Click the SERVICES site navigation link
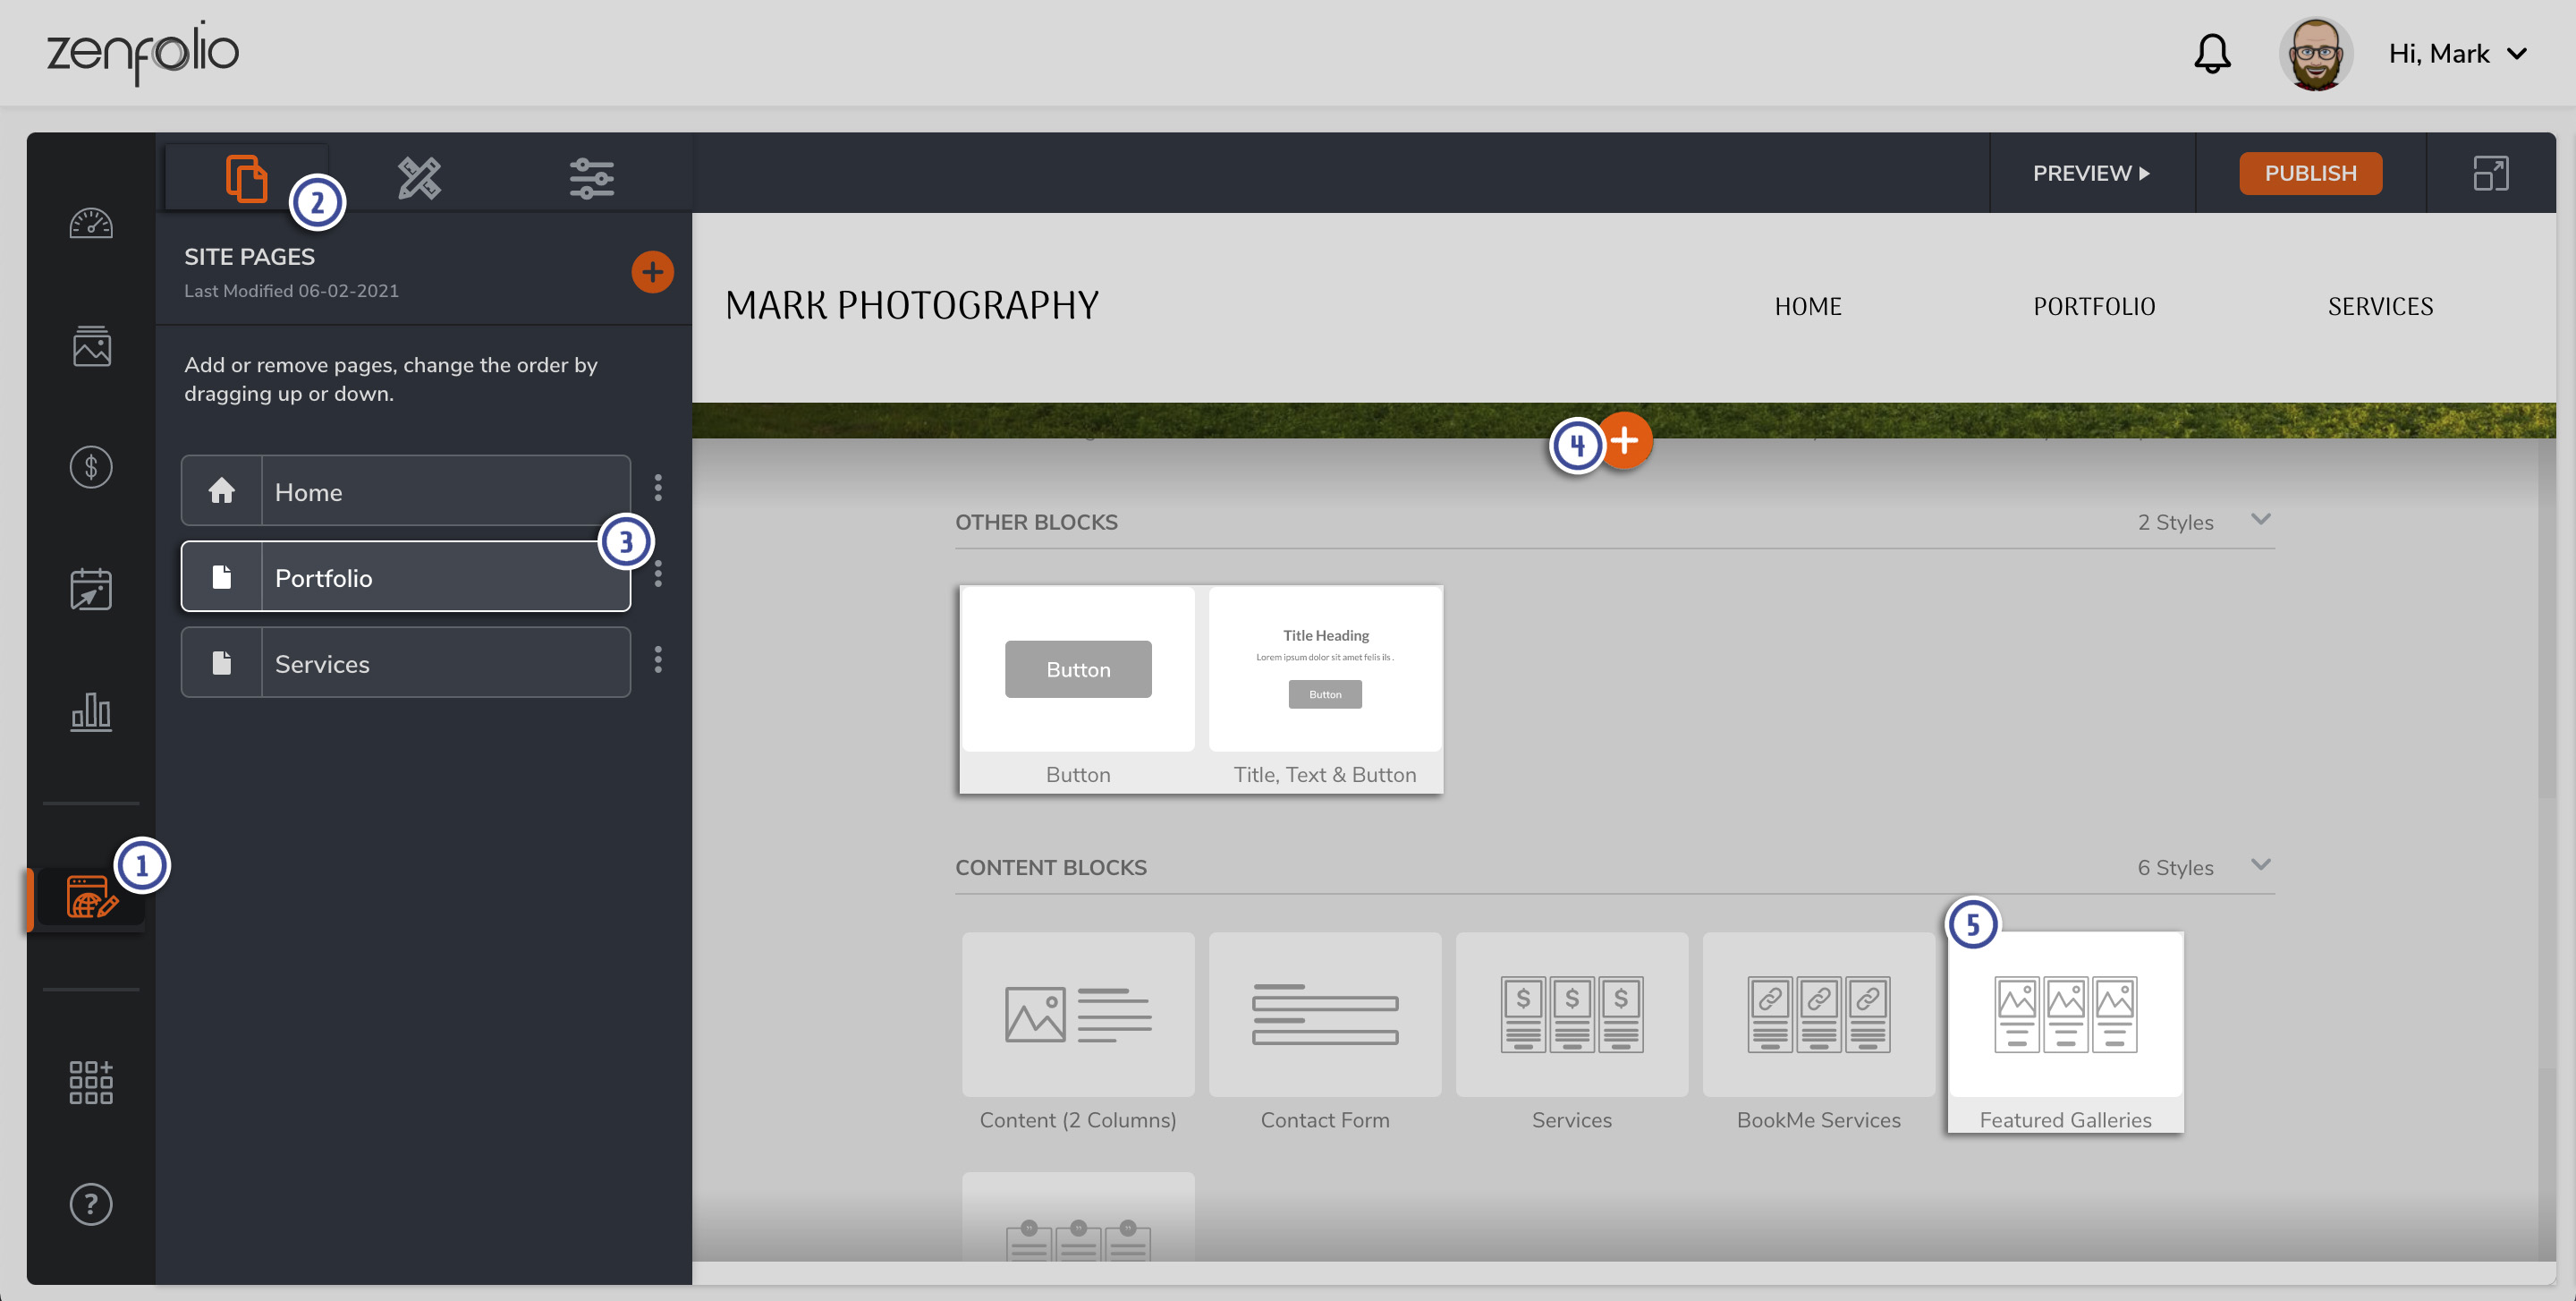 click(2380, 306)
